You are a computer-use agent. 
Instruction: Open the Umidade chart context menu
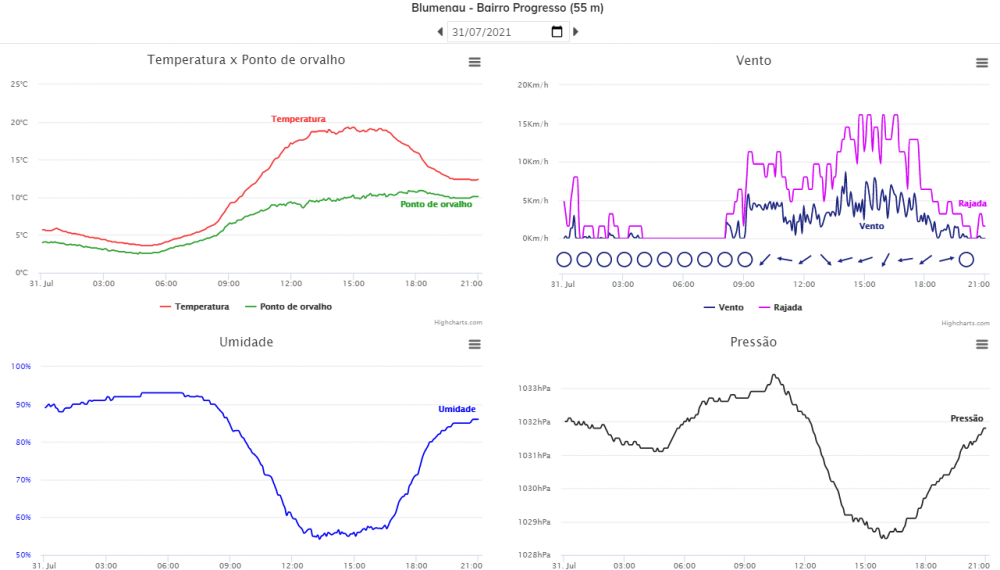tap(475, 344)
